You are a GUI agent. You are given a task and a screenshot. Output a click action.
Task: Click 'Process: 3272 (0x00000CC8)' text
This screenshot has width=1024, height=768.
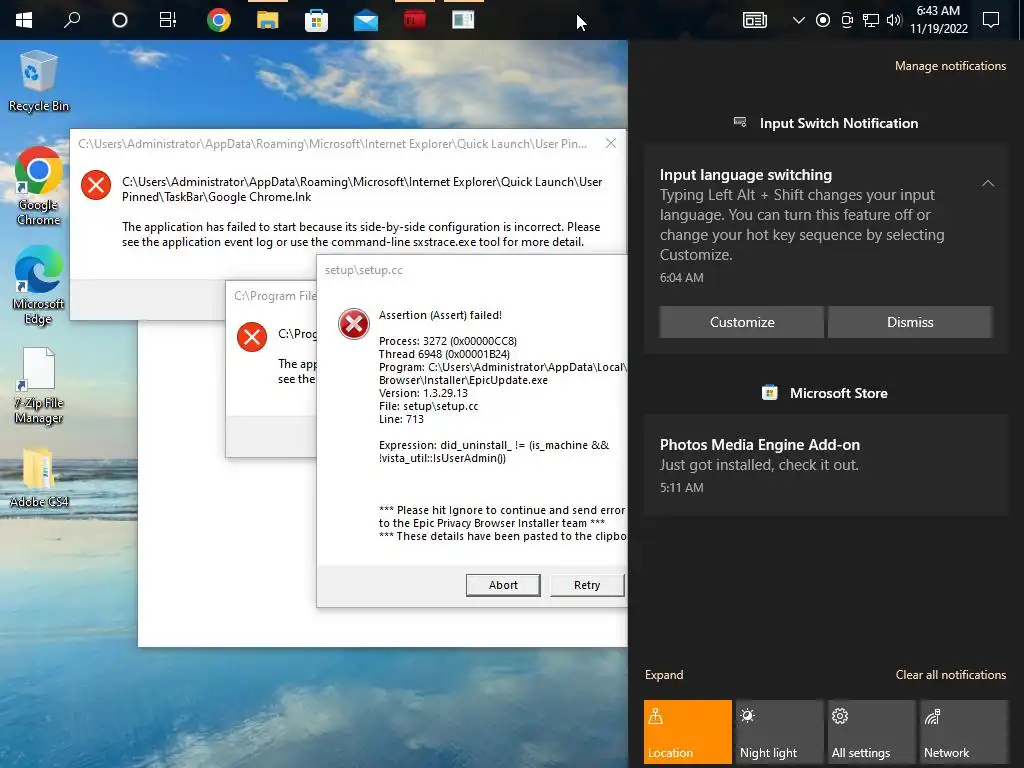[x=447, y=341]
